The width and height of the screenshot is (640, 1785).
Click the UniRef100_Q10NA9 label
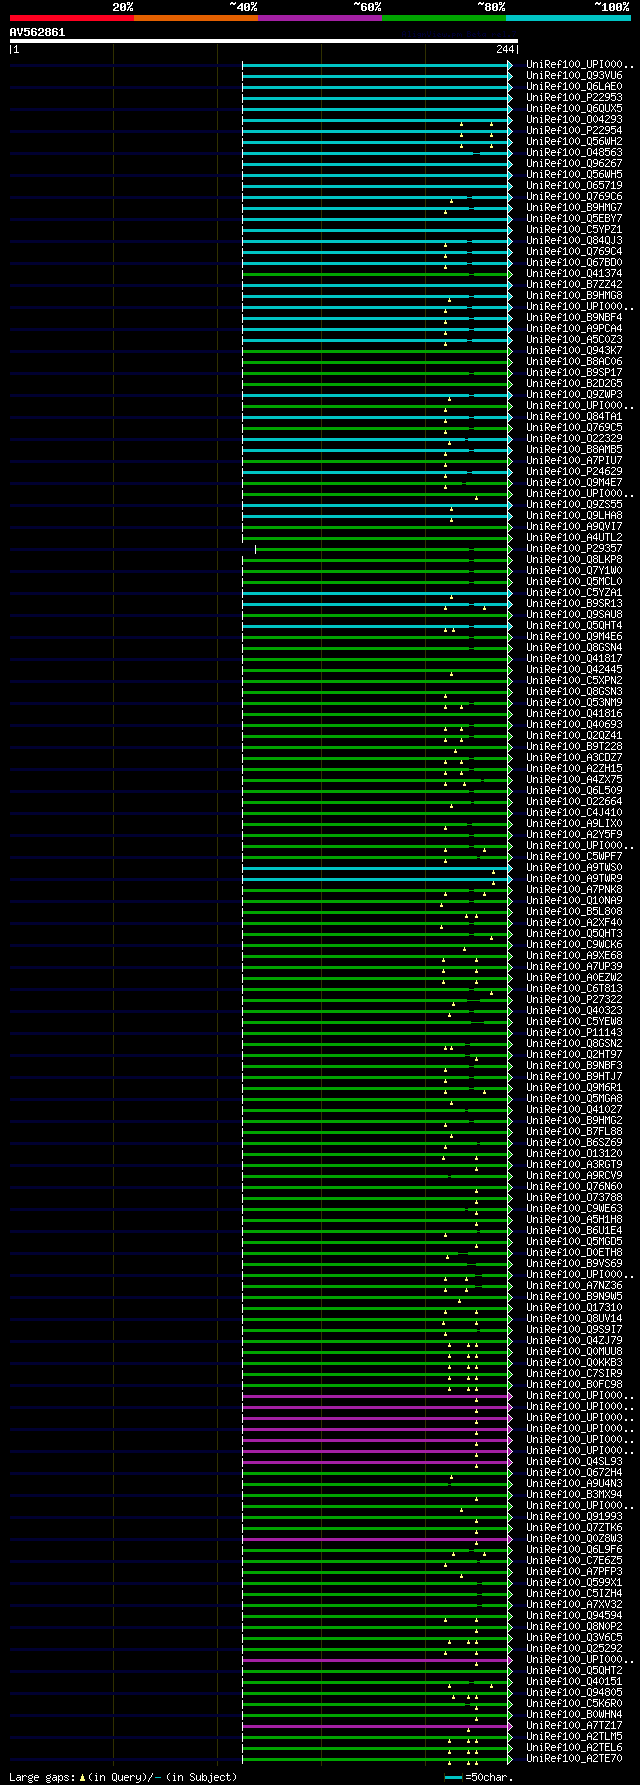[574, 900]
